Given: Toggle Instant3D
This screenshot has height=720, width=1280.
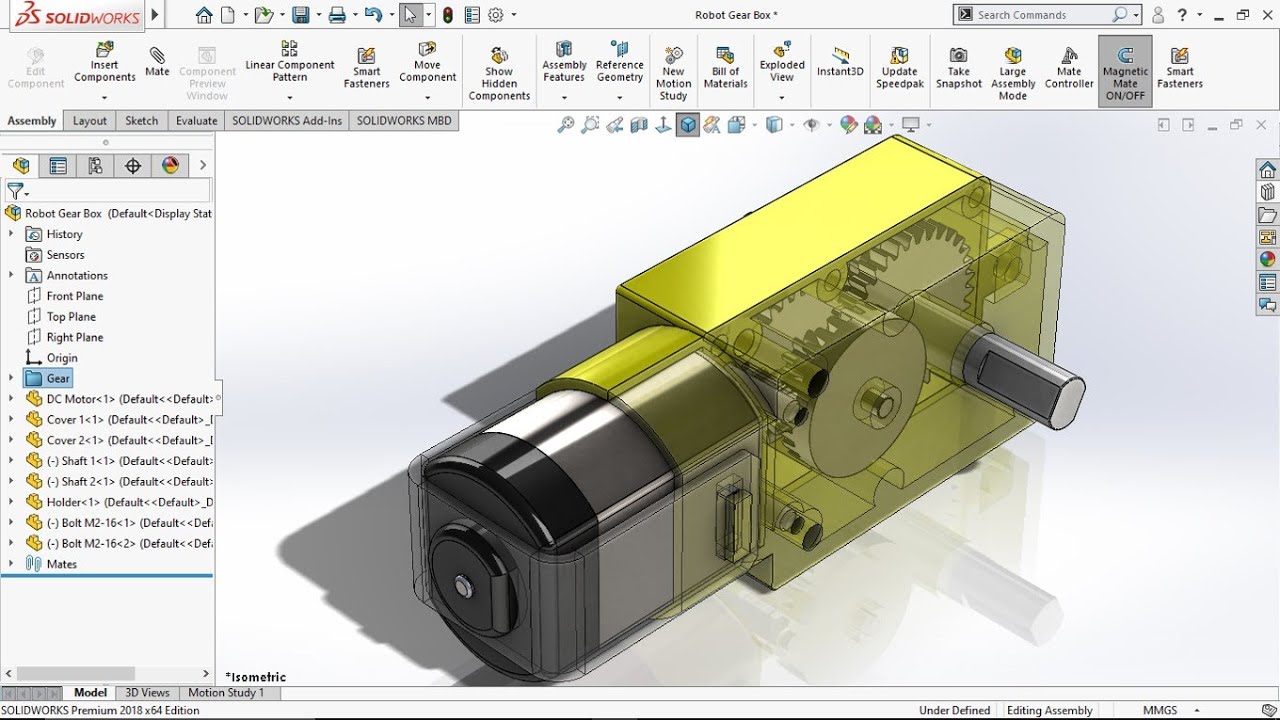Looking at the screenshot, I should pos(840,62).
